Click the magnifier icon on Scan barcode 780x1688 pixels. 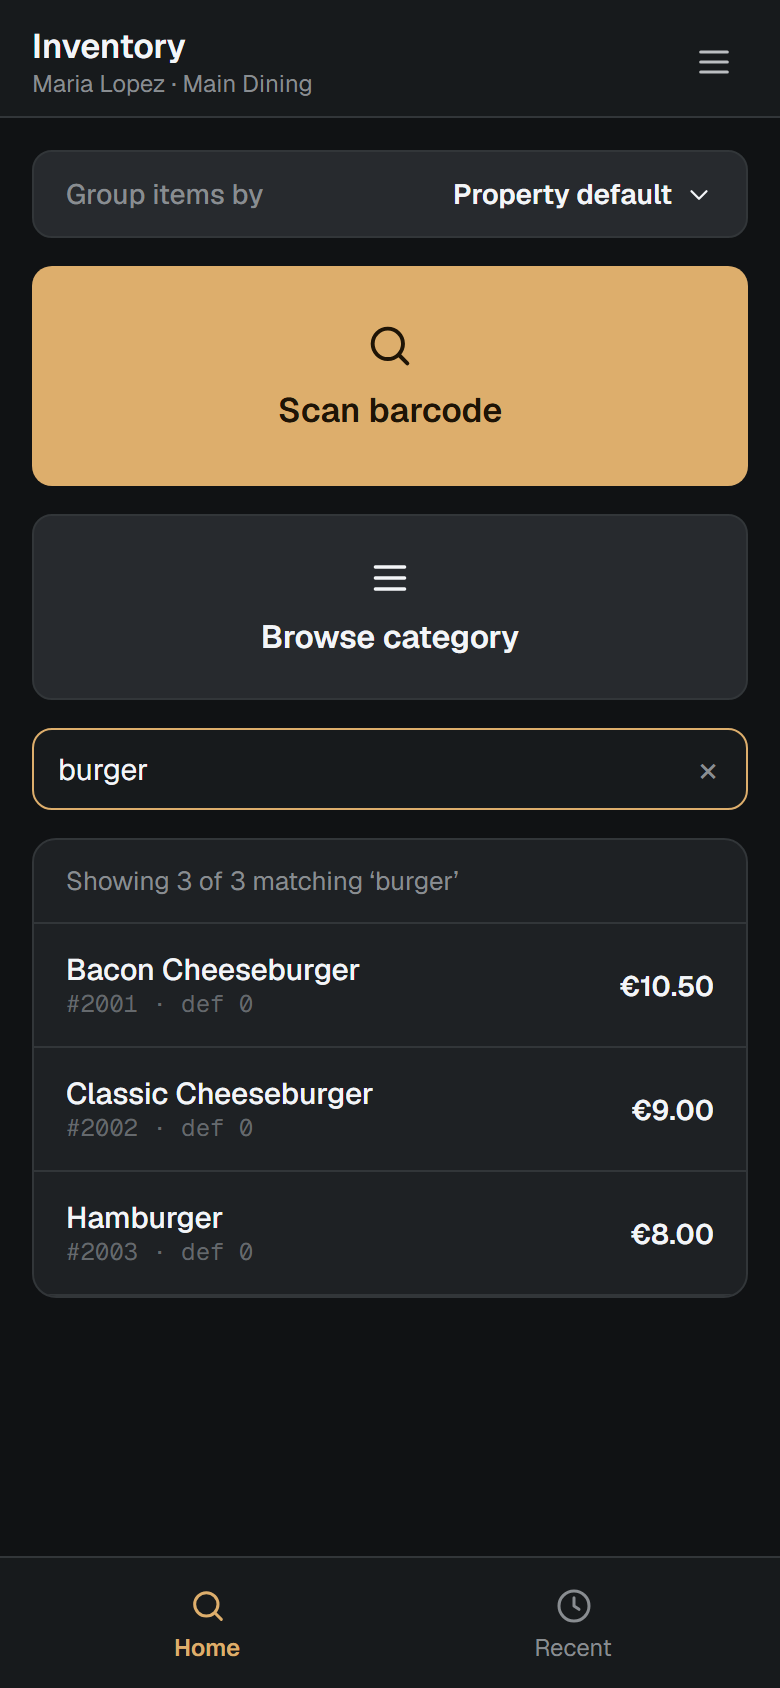click(x=390, y=346)
